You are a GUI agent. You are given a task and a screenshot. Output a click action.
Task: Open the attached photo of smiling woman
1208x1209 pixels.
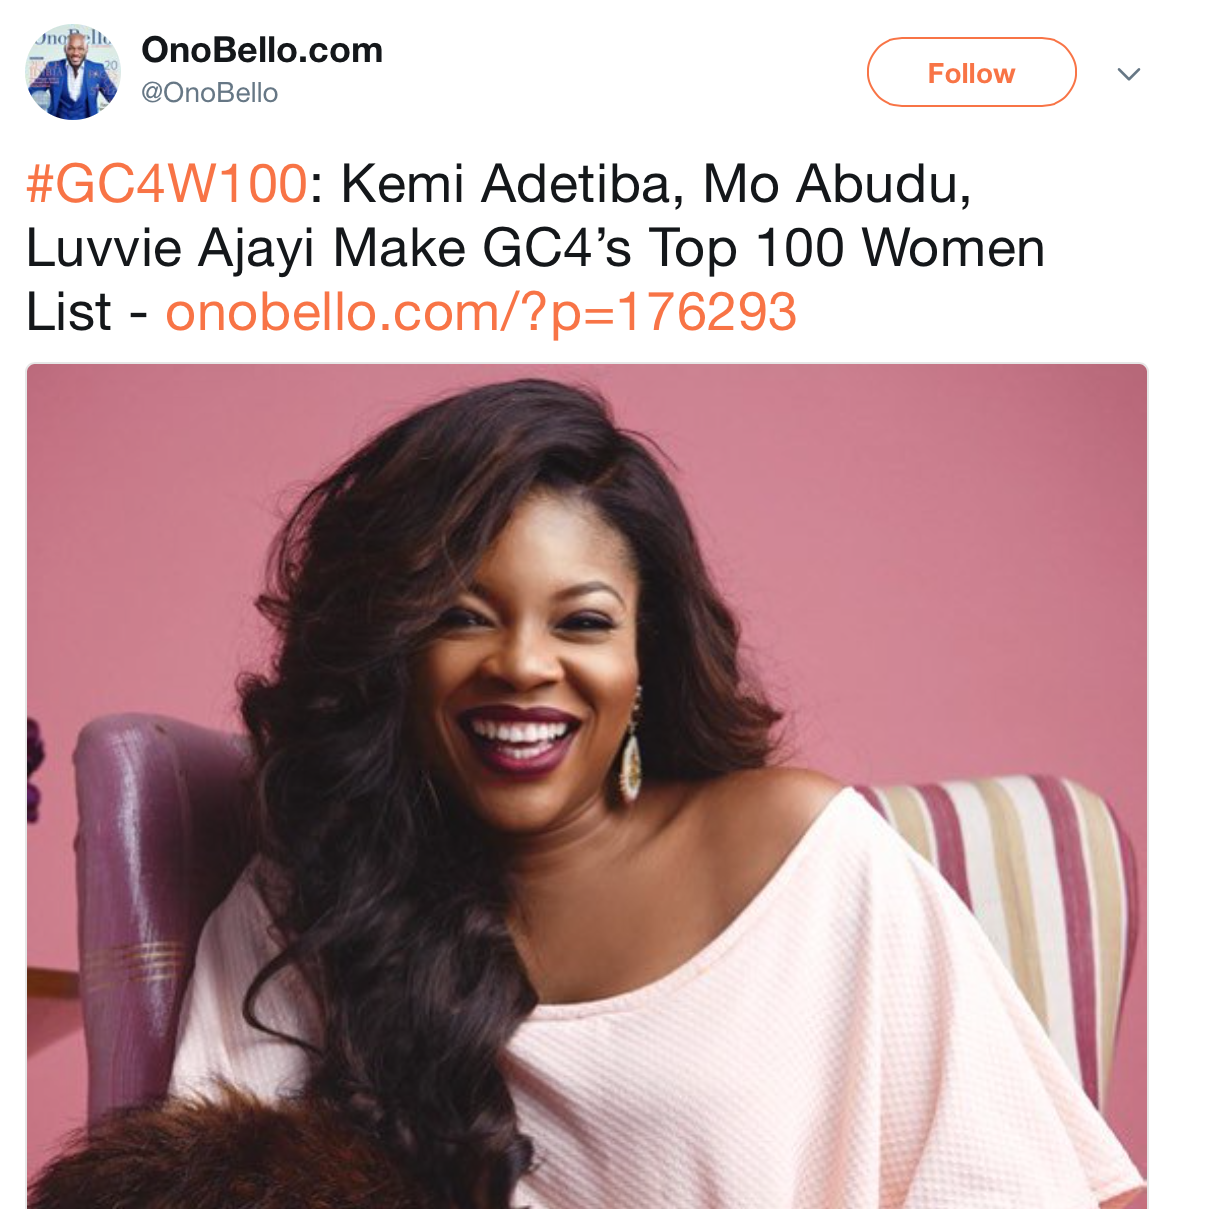(587, 786)
